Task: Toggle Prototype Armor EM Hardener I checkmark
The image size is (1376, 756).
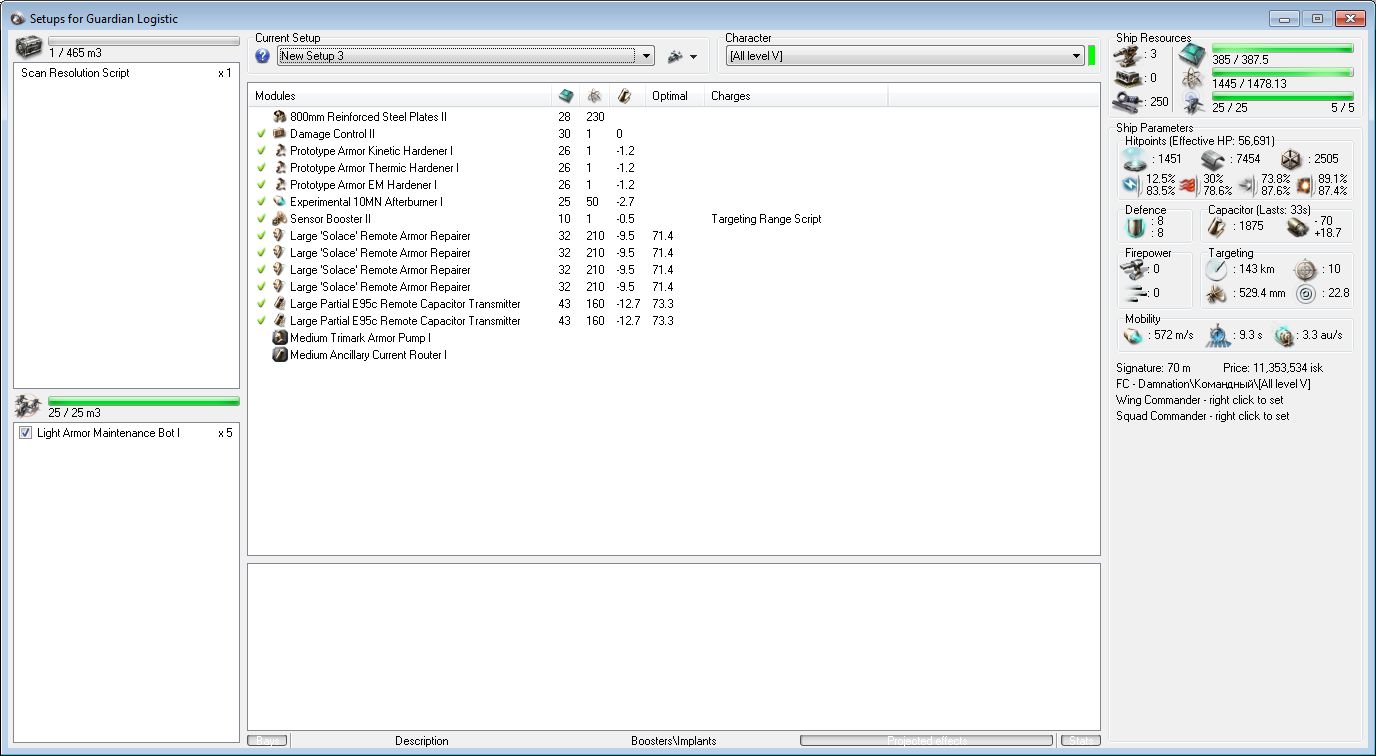Action: (261, 185)
